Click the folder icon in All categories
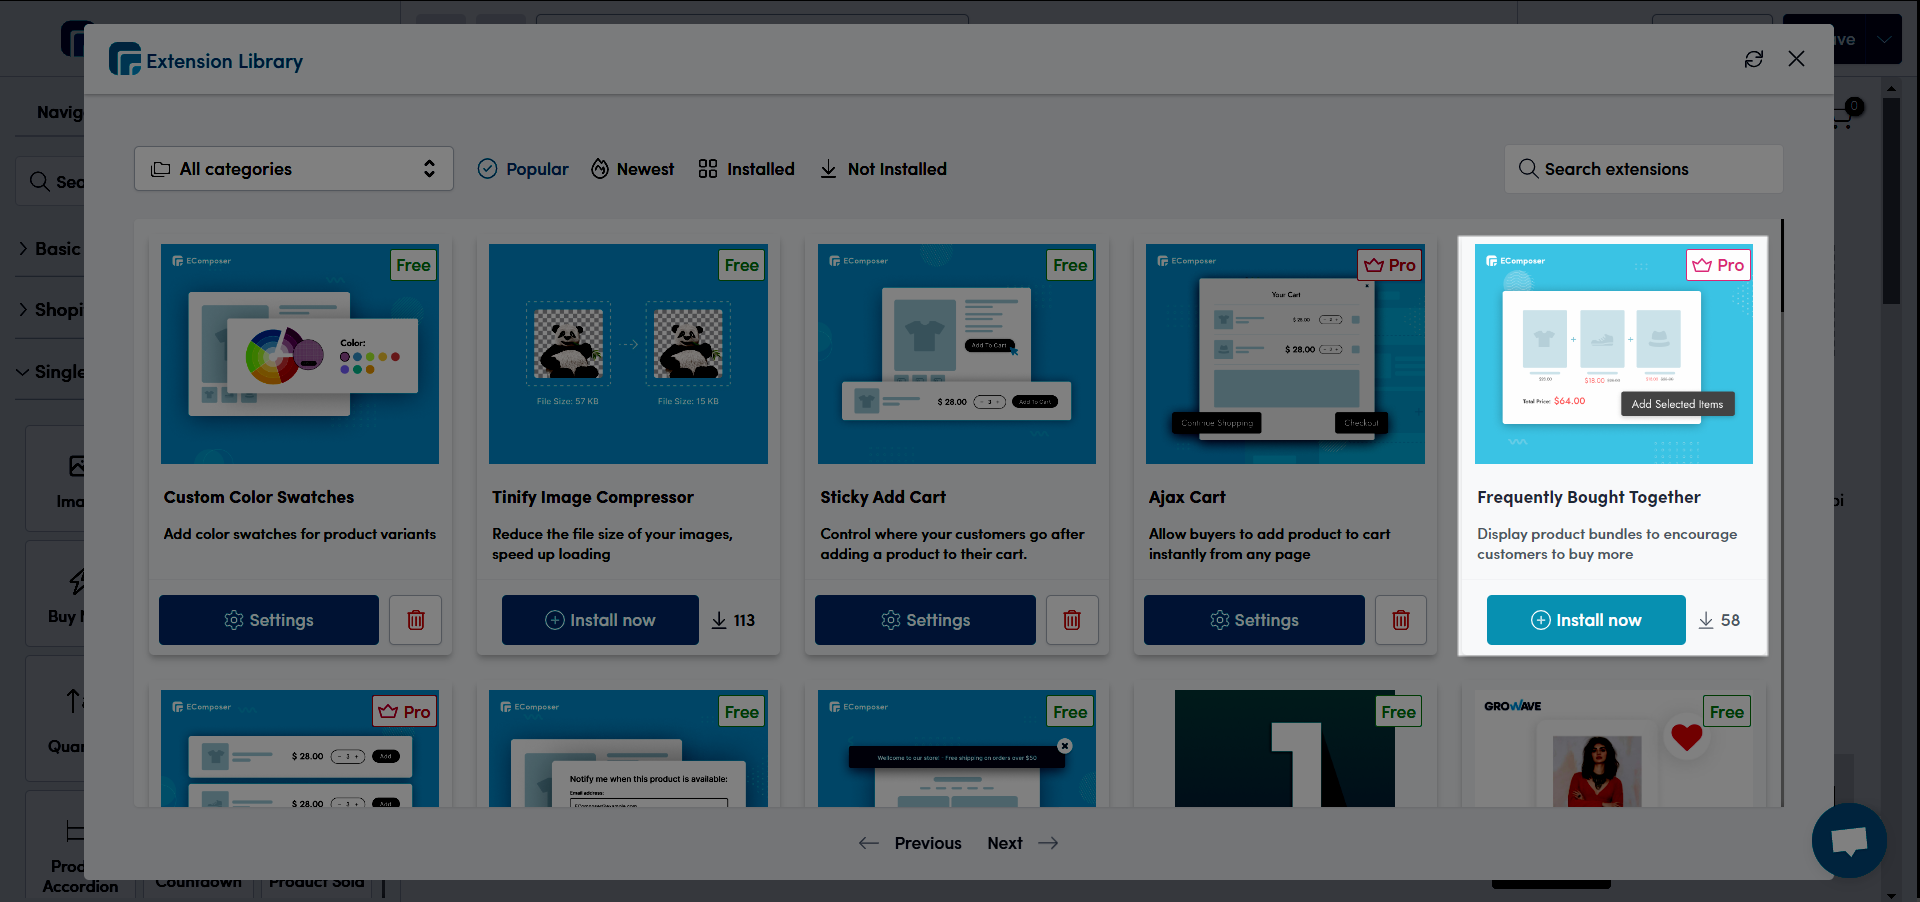The width and height of the screenshot is (1920, 902). (x=160, y=169)
